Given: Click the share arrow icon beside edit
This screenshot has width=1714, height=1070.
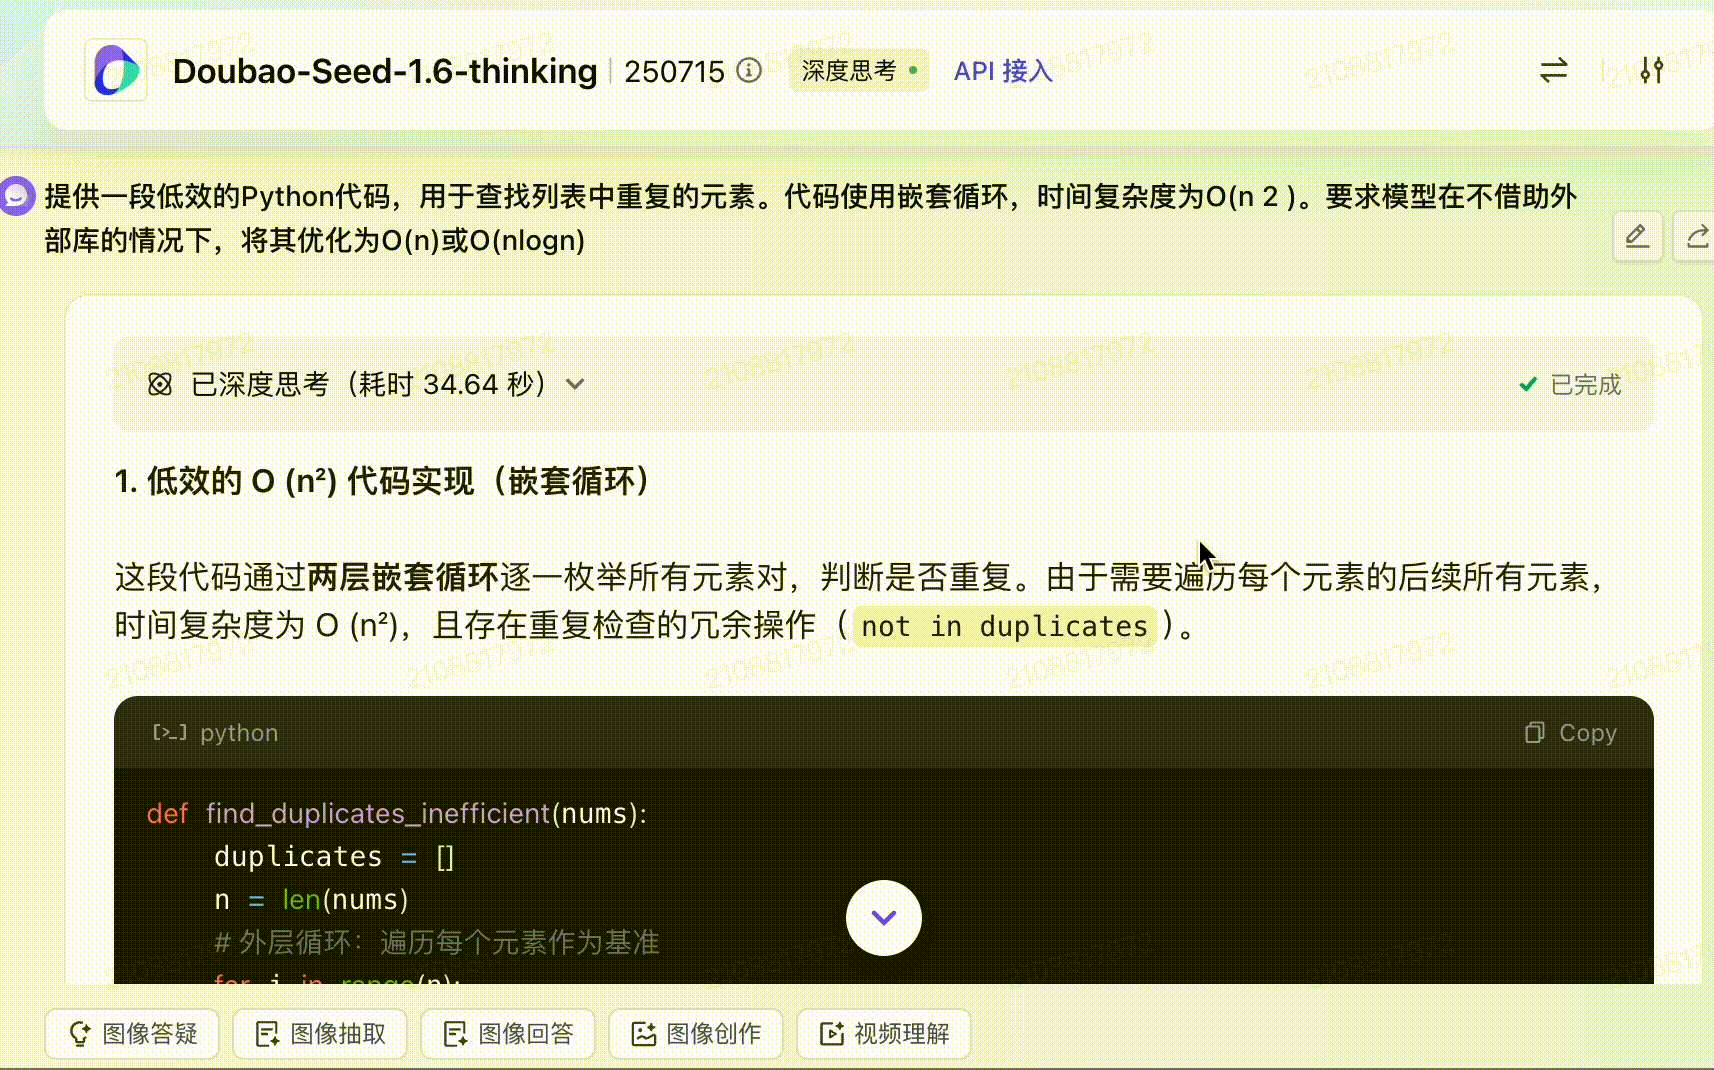Looking at the screenshot, I should pos(1697,236).
